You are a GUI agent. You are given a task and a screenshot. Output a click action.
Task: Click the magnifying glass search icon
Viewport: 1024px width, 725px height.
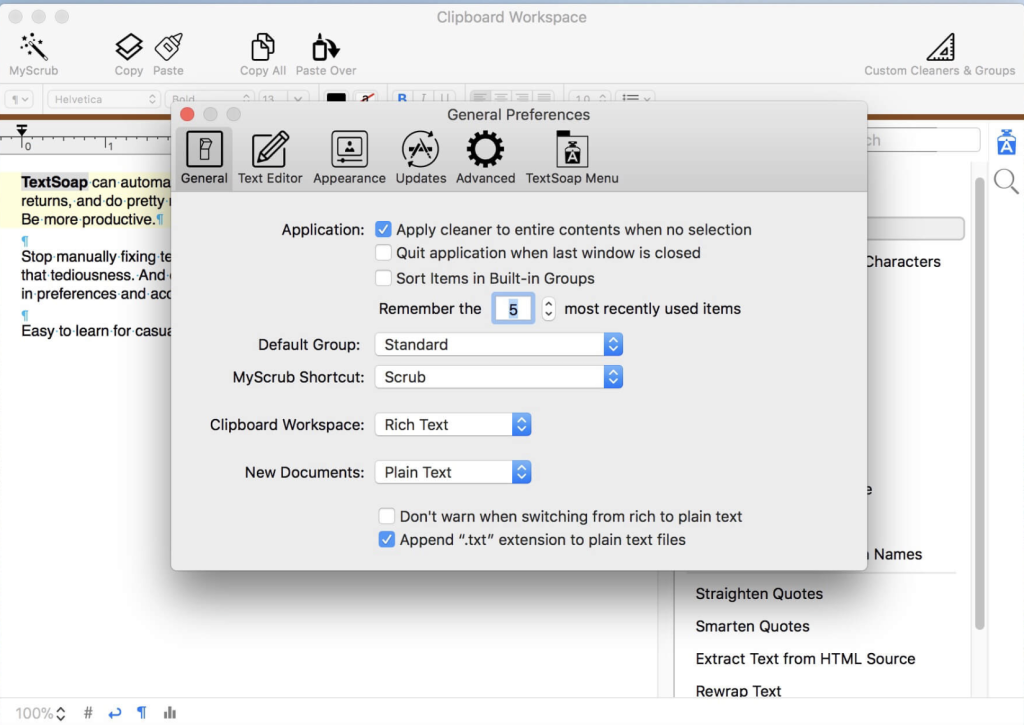pyautogui.click(x=1006, y=182)
